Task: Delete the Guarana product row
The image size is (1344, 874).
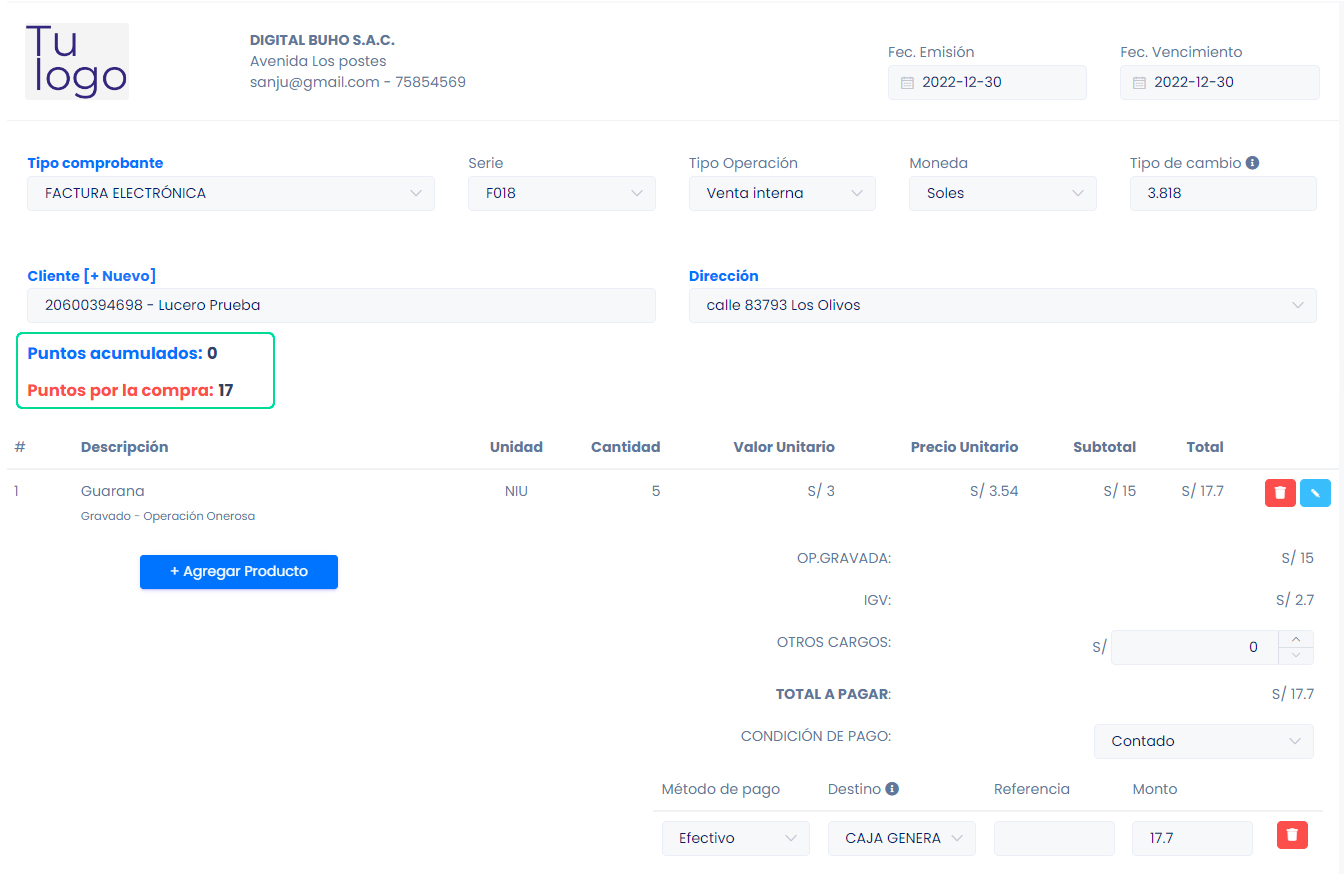Action: pyautogui.click(x=1280, y=493)
